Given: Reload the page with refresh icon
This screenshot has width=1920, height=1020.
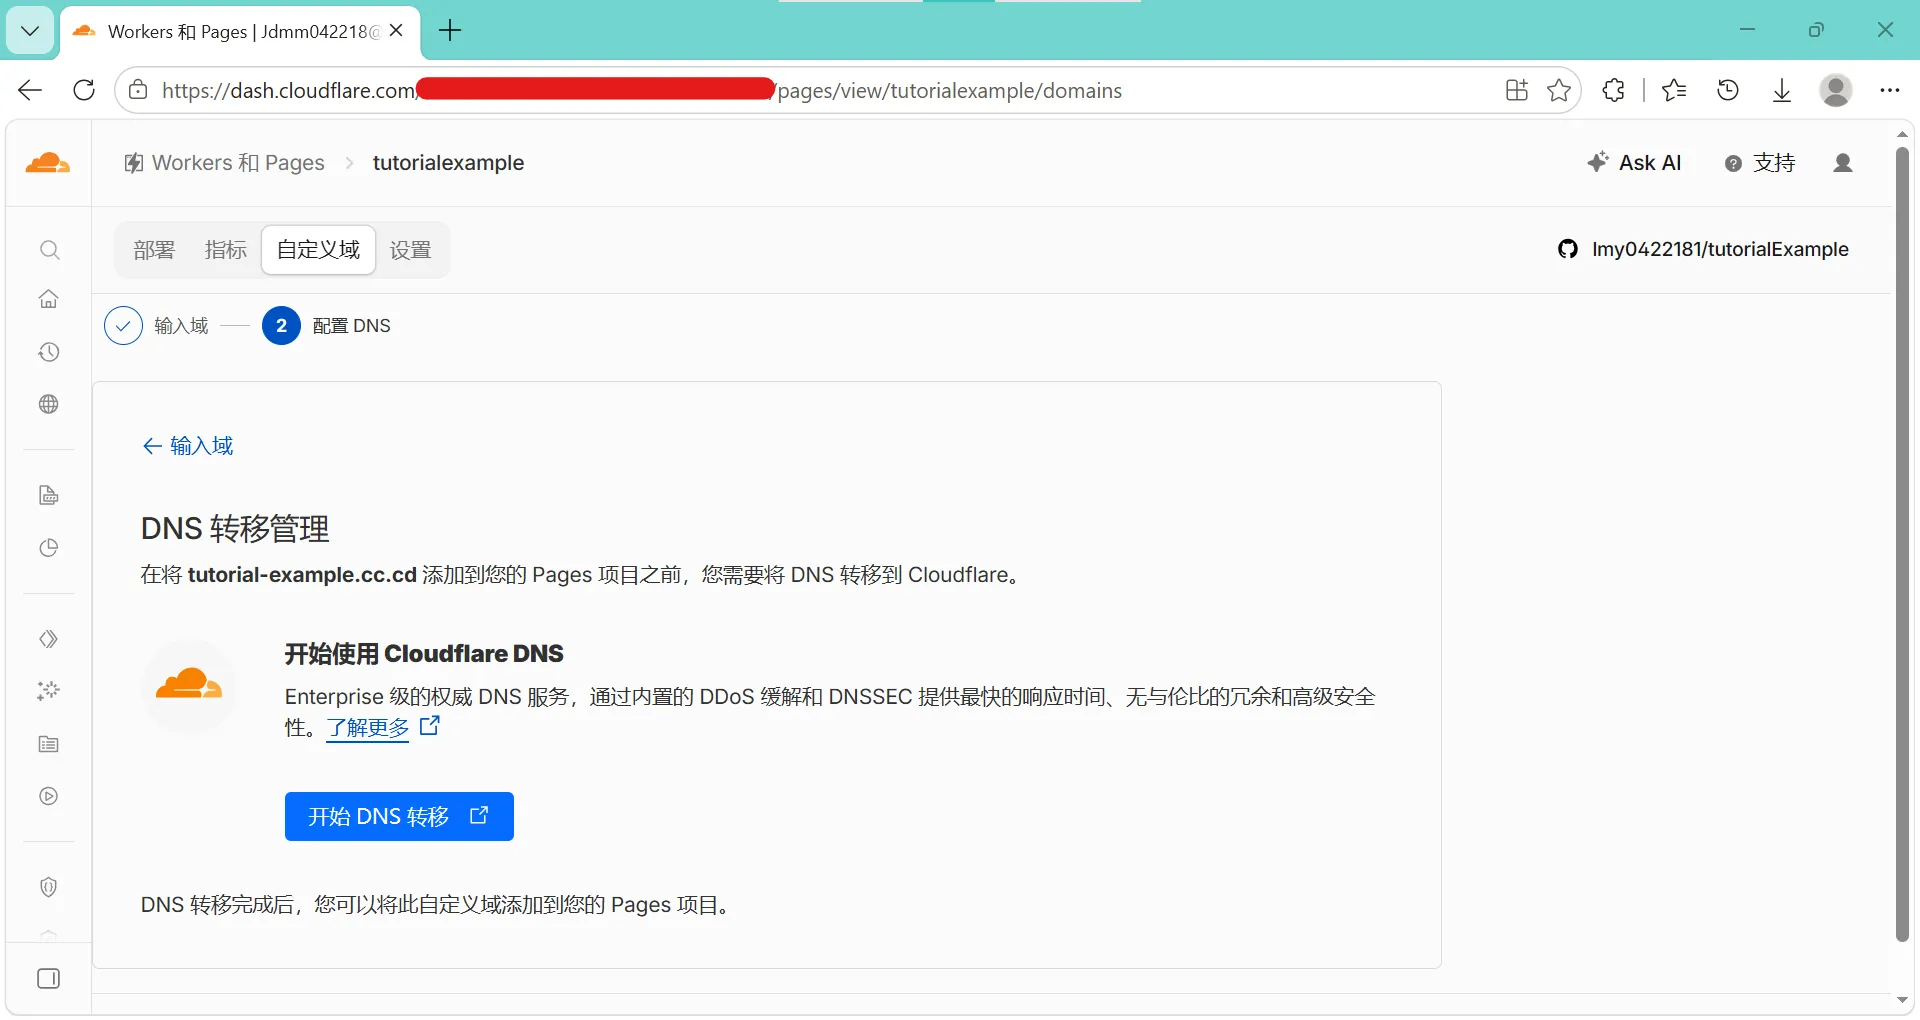Looking at the screenshot, I should (x=84, y=90).
